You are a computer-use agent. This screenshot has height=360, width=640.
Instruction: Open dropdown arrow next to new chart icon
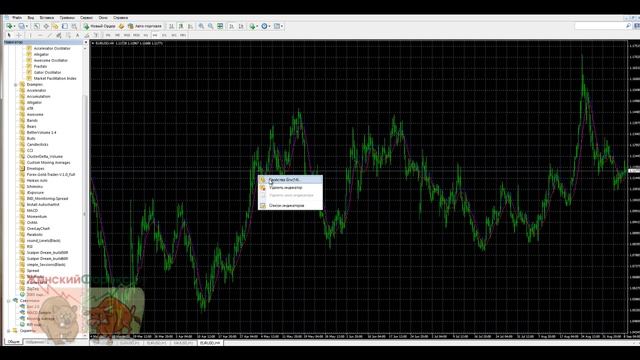(14, 26)
